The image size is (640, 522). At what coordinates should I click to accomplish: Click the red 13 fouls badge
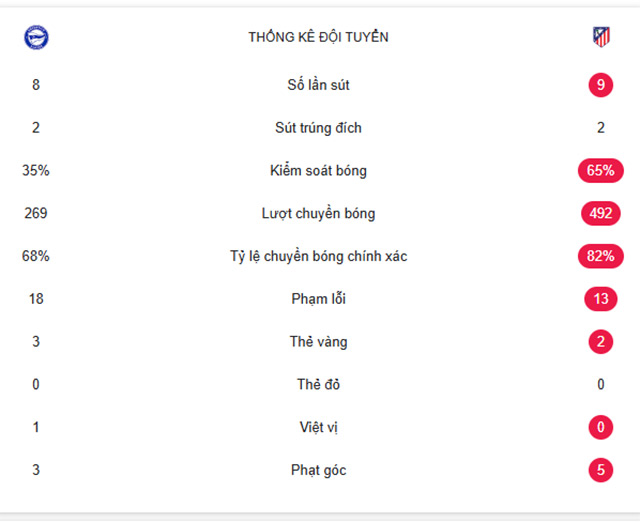[x=600, y=299]
